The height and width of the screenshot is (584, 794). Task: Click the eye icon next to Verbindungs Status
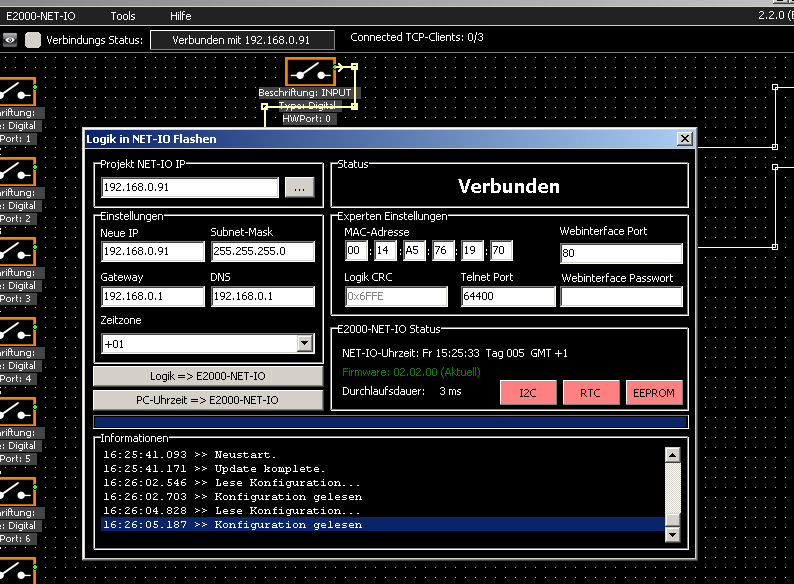10,40
